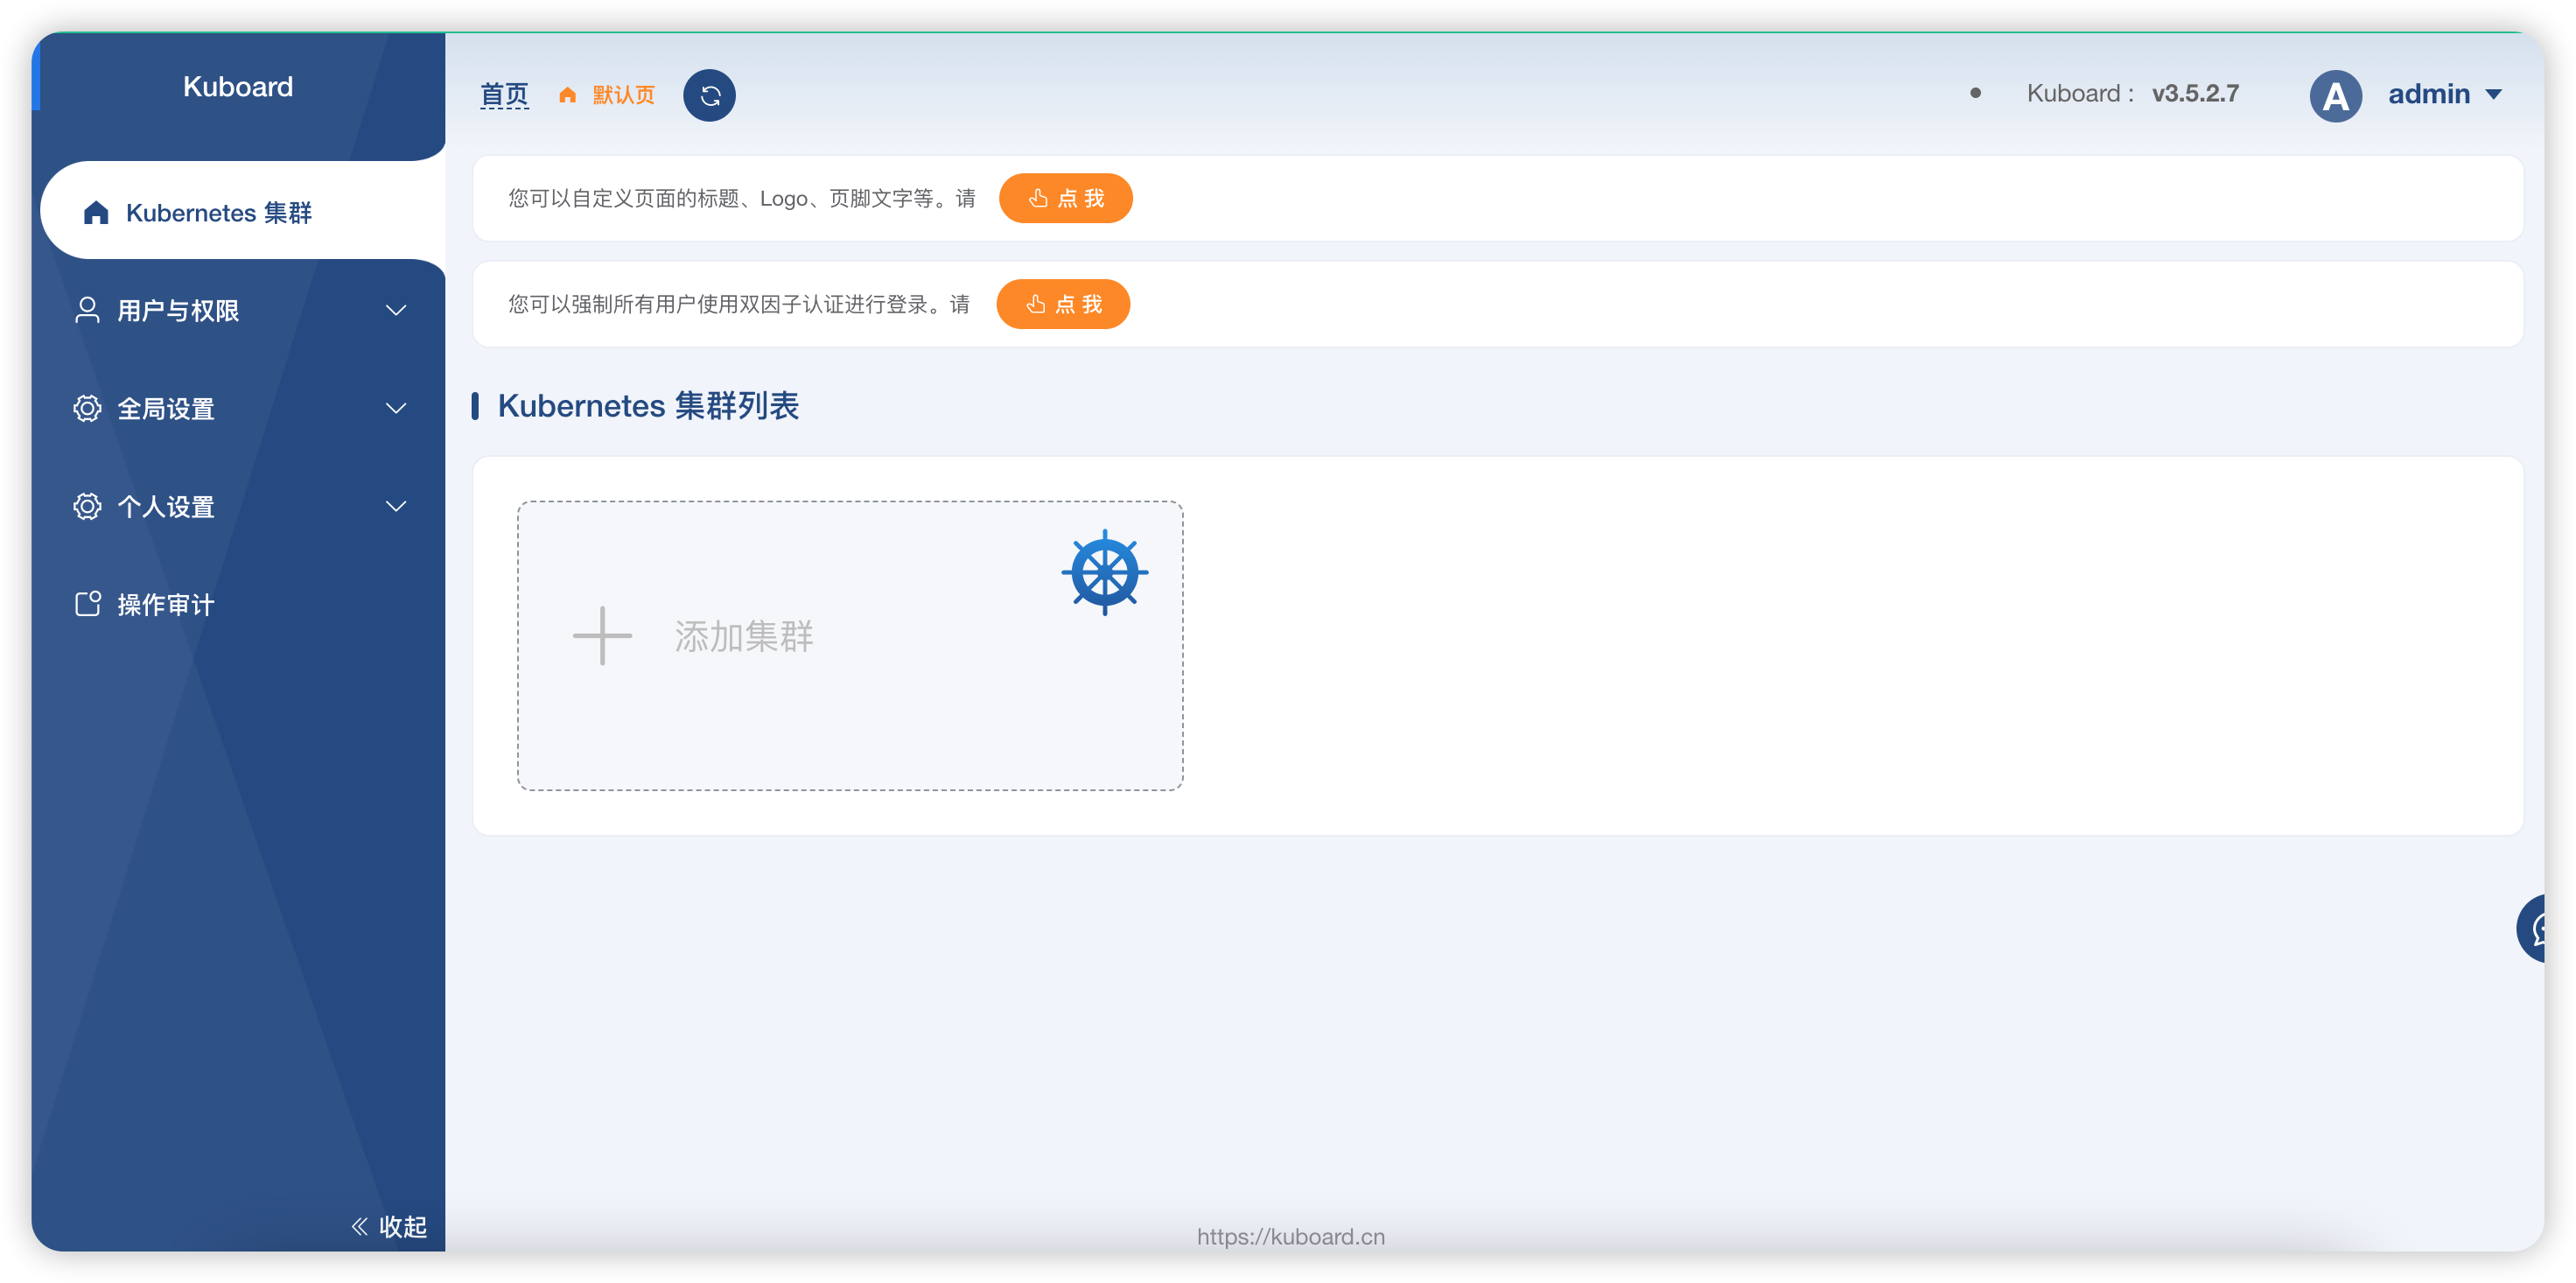
Task: Click the status dot before Kuboard version
Action: 1975,93
